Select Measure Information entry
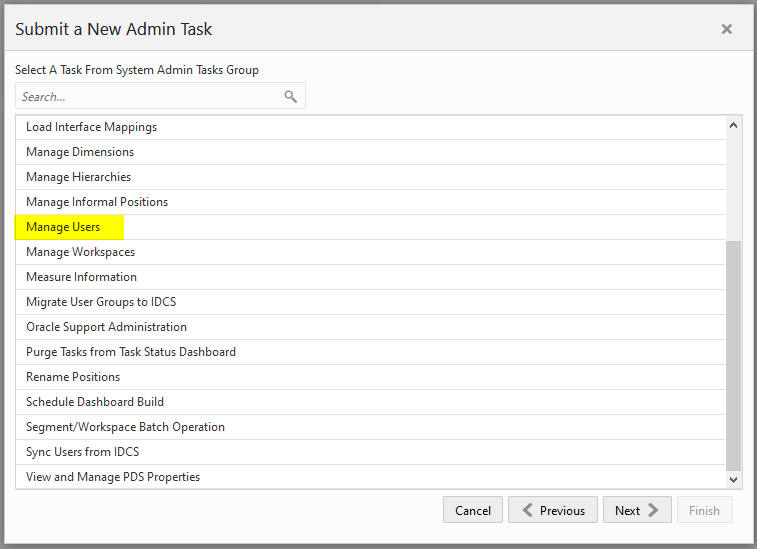757x549 pixels. point(371,277)
